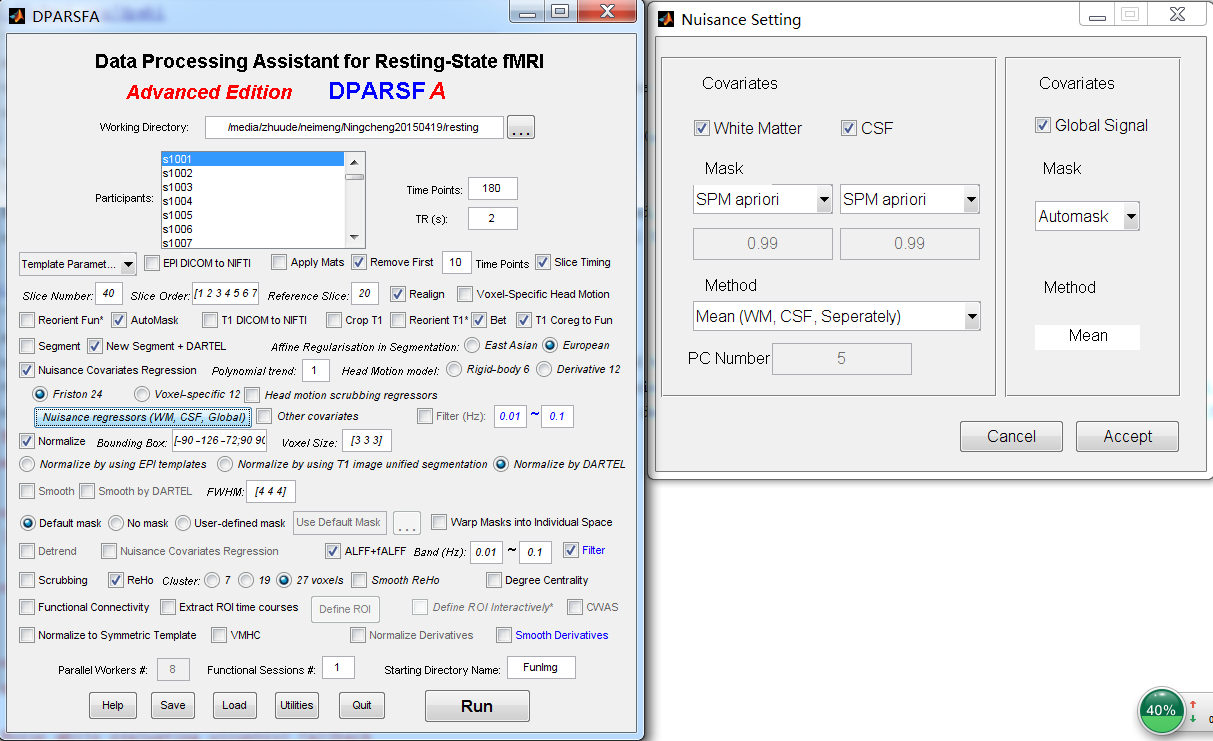The height and width of the screenshot is (741, 1213).
Task: Toggle the Apply Mats checkbox
Action: (x=279, y=263)
